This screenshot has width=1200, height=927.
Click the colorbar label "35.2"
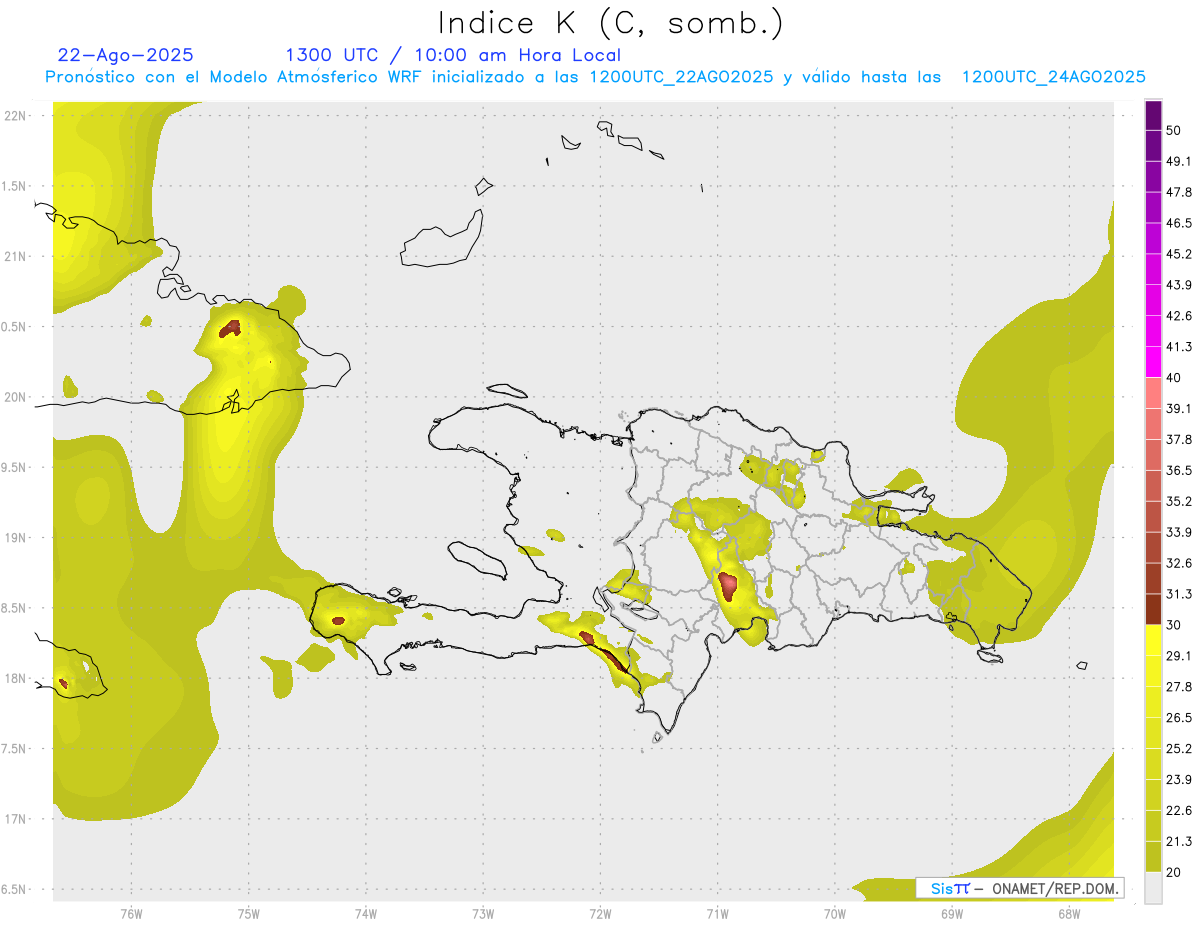coord(1179,501)
